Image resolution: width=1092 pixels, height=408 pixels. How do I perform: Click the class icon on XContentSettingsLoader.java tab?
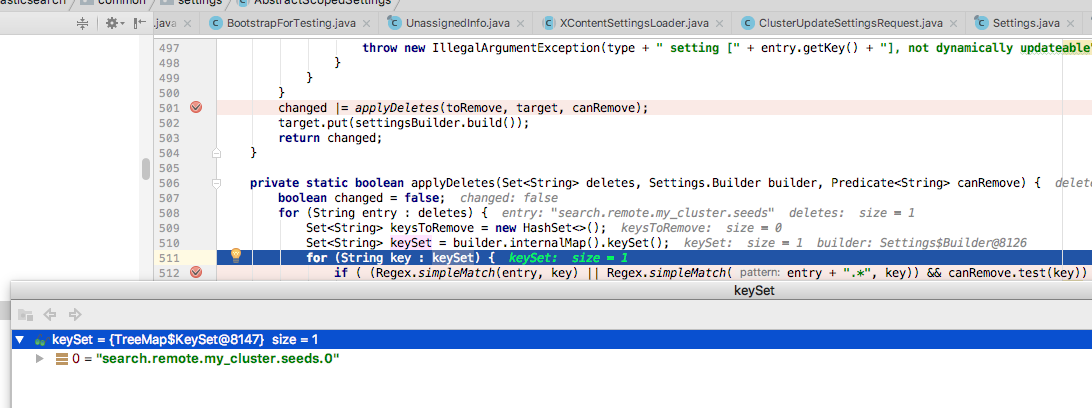click(550, 24)
